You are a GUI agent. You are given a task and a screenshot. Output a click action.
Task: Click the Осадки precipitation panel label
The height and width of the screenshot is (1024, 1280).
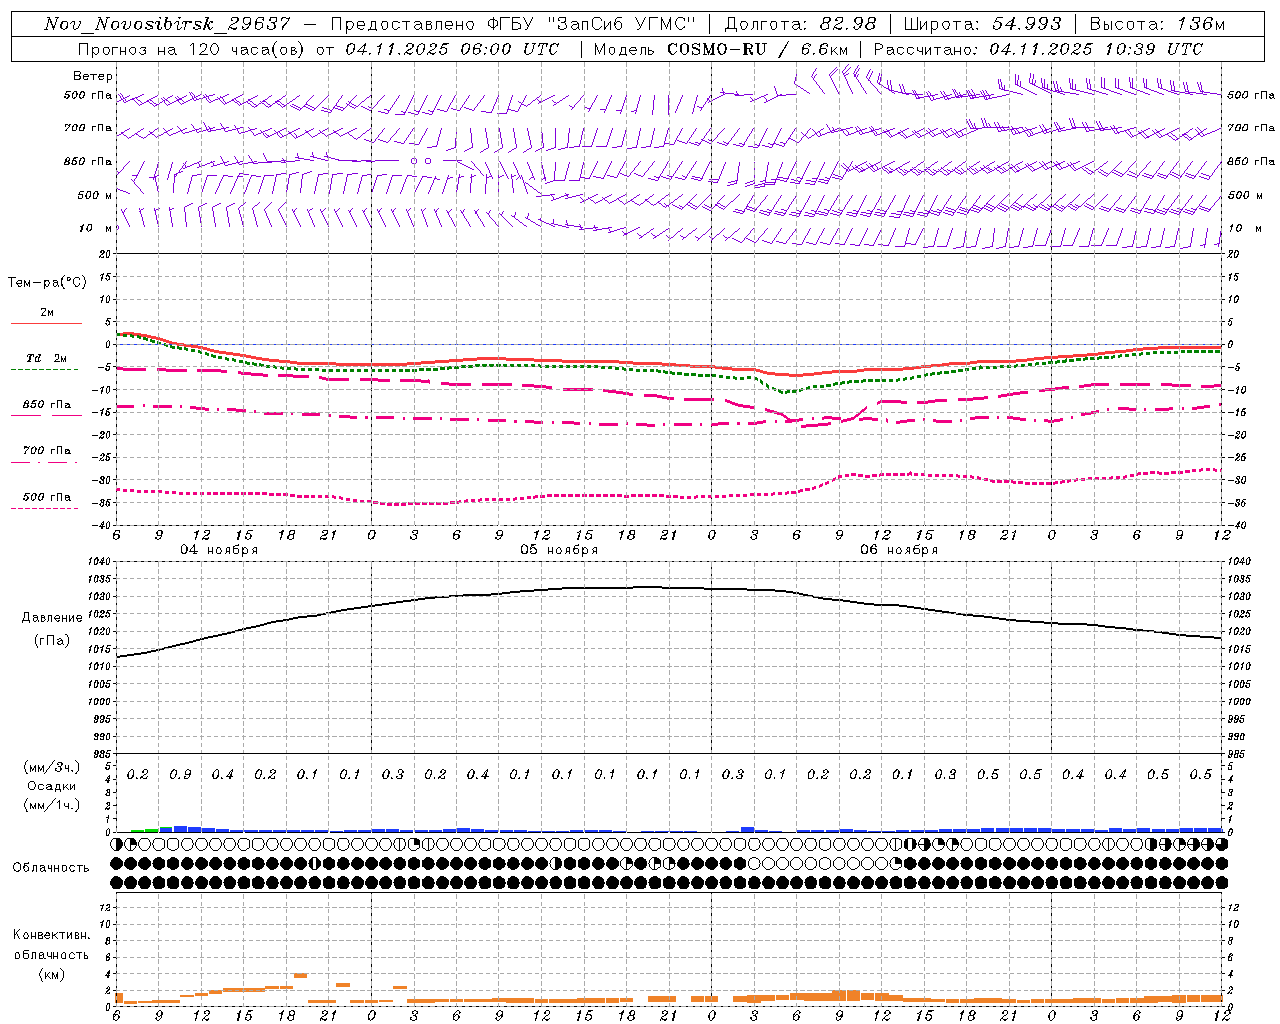pos(52,786)
